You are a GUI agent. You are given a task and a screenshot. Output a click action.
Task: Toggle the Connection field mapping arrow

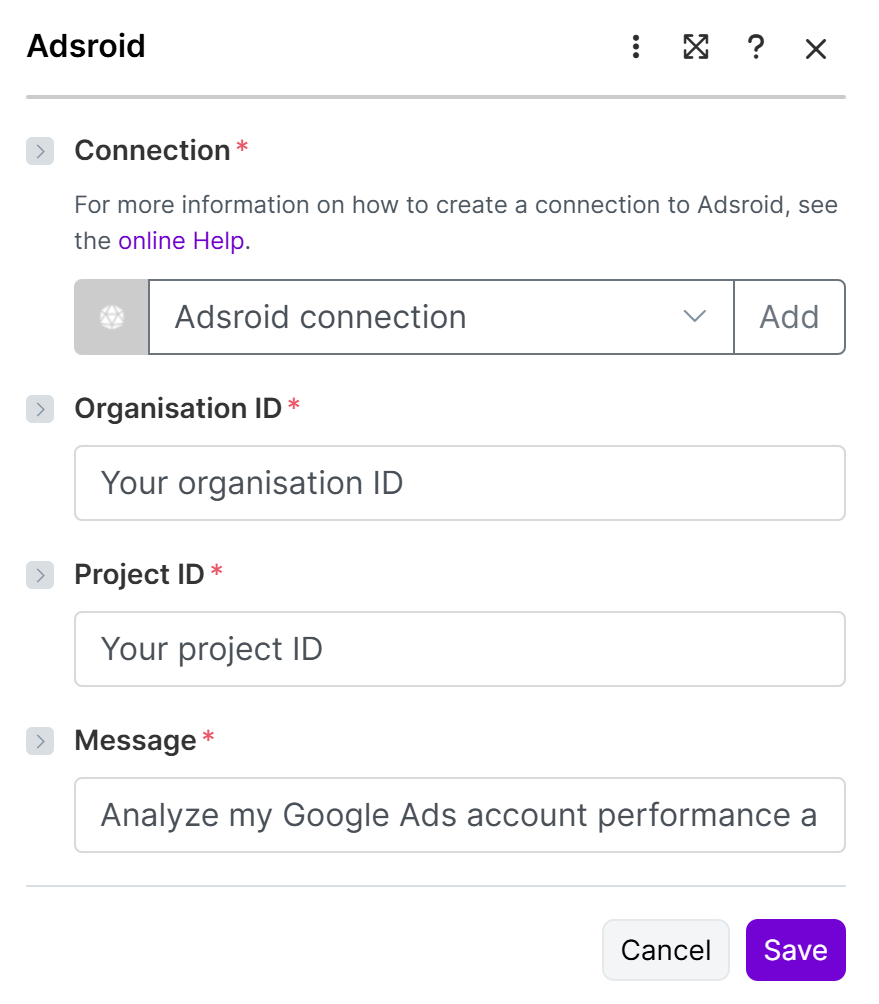40,151
